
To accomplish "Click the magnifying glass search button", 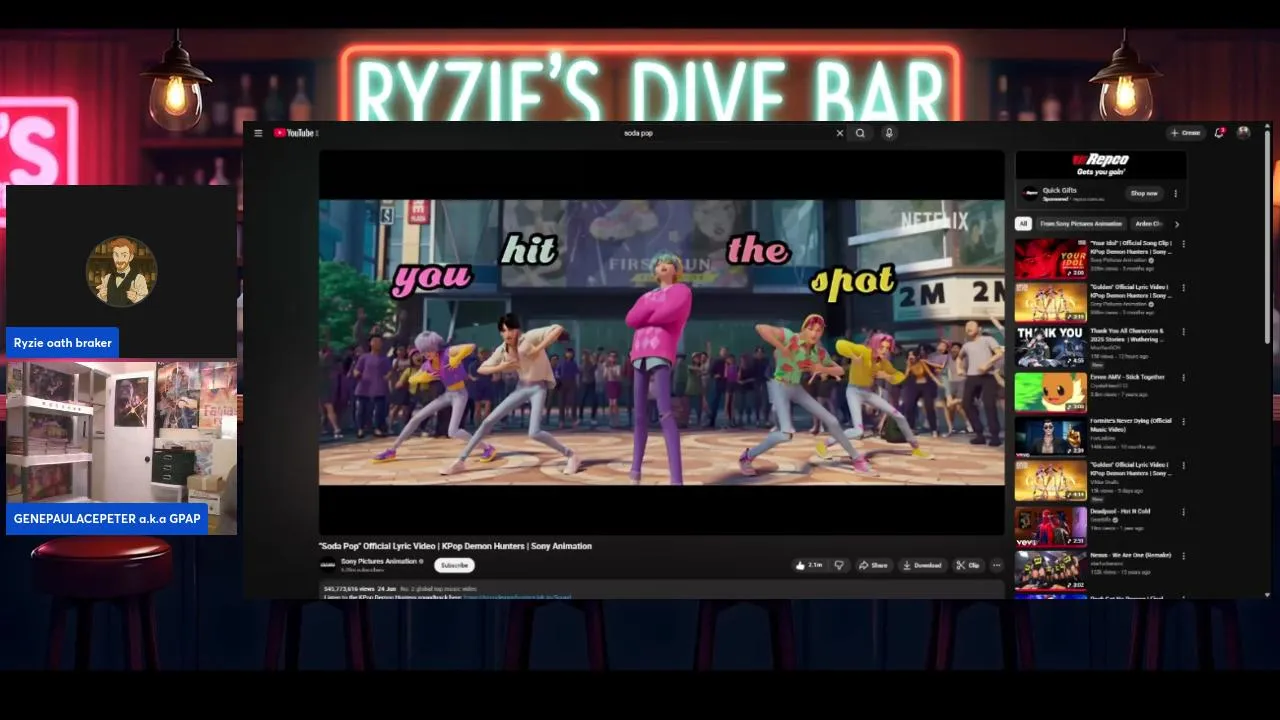I will 860,133.
